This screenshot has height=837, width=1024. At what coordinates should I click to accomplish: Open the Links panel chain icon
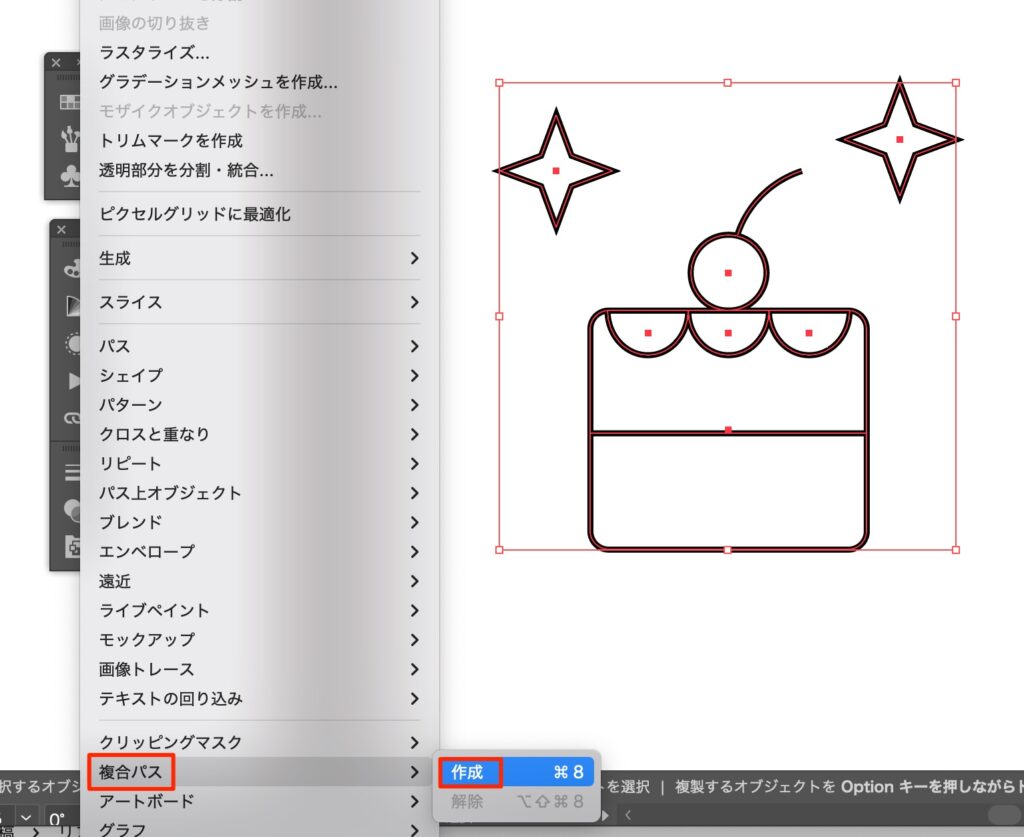click(x=72, y=419)
